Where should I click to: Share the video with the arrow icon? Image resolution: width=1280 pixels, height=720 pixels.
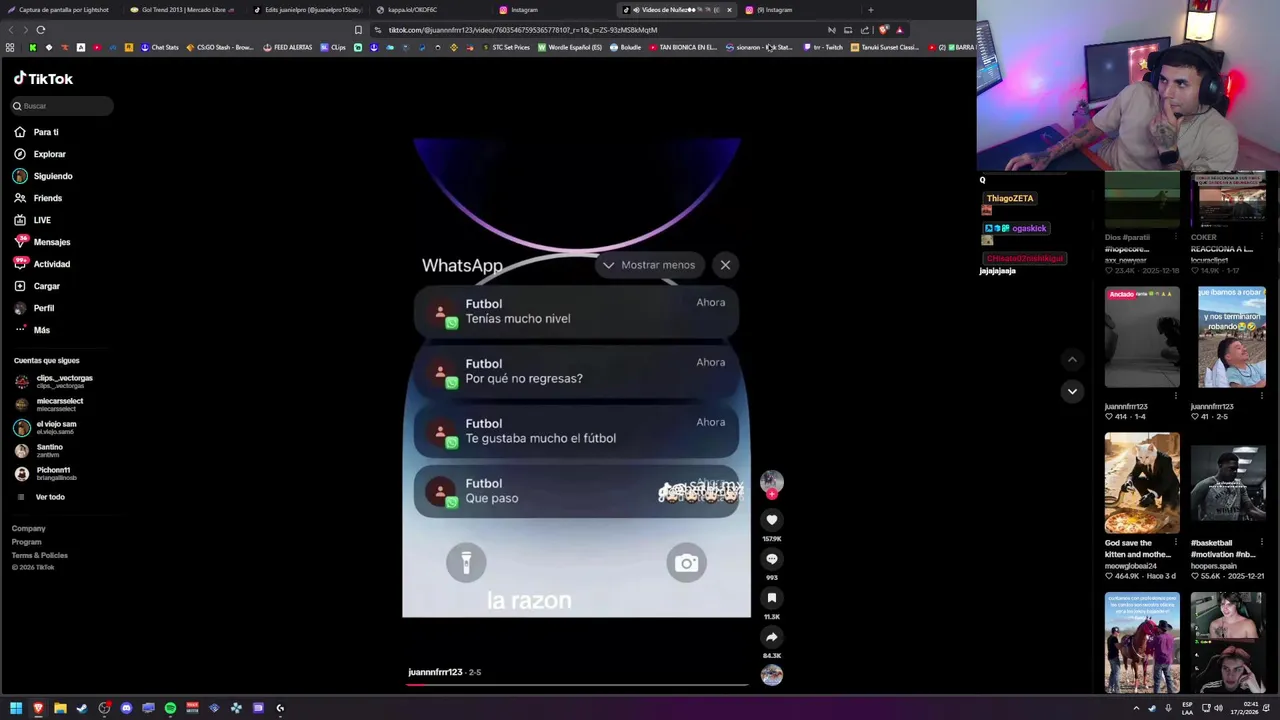coord(771,637)
